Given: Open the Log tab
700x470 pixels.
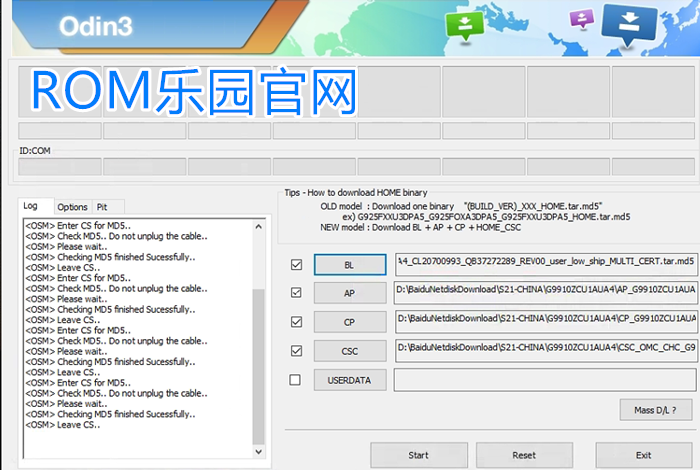Looking at the screenshot, I should (x=30, y=206).
